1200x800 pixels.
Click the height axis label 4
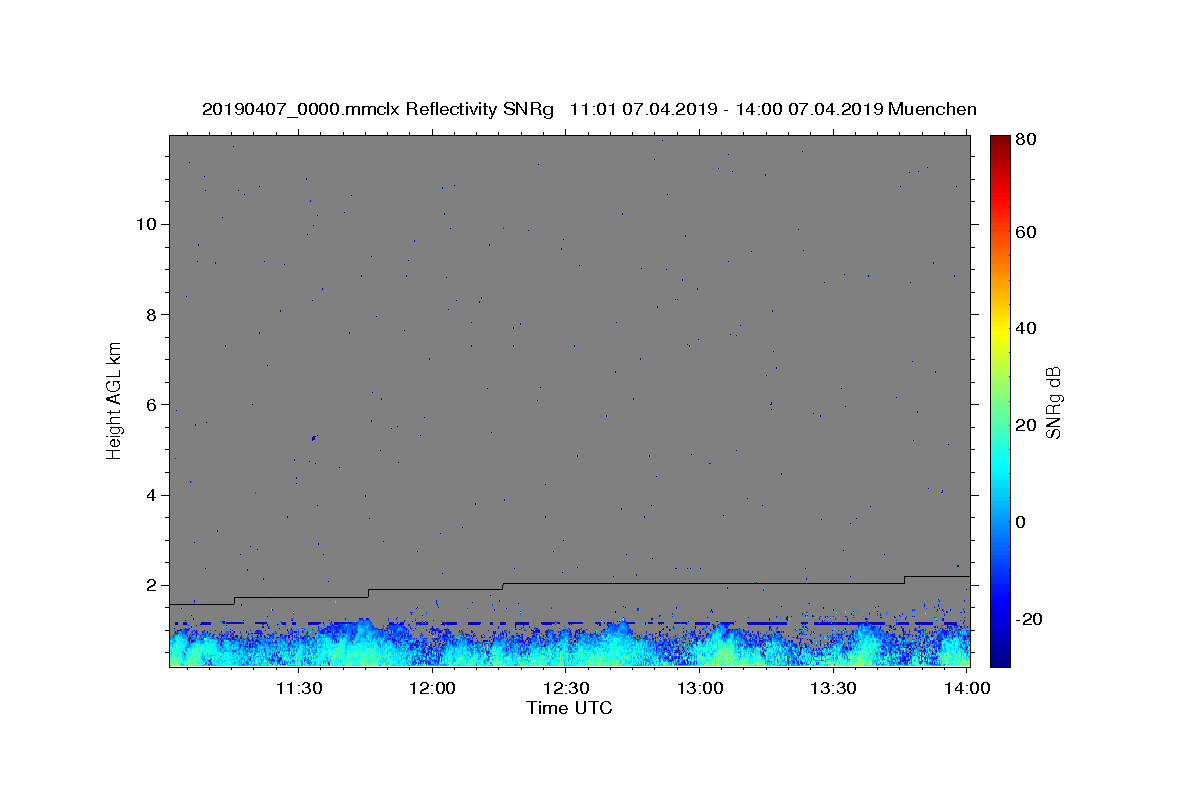point(152,495)
